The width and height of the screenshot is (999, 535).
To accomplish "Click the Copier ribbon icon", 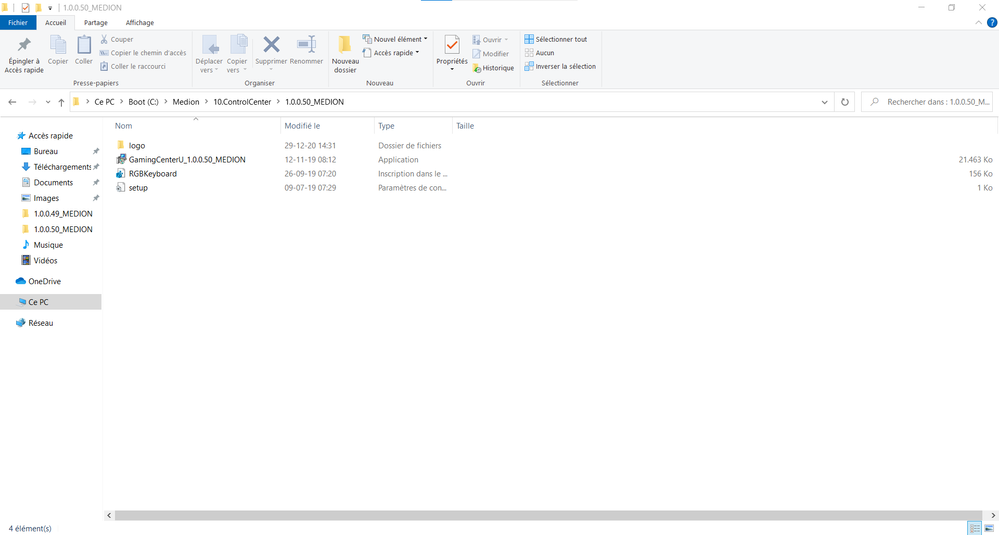I will (58, 45).
